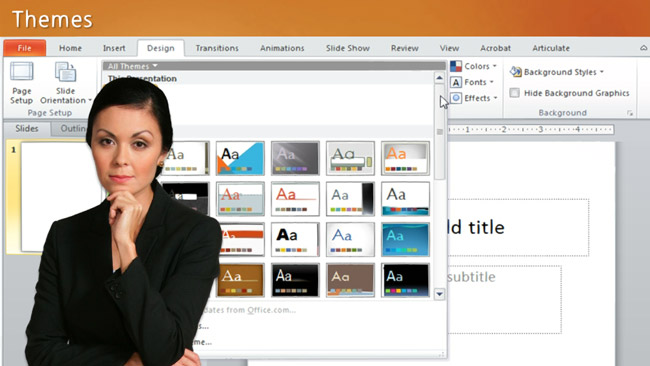This screenshot has width=650, height=366.
Task: Open the Acrobat tab
Action: pos(495,48)
